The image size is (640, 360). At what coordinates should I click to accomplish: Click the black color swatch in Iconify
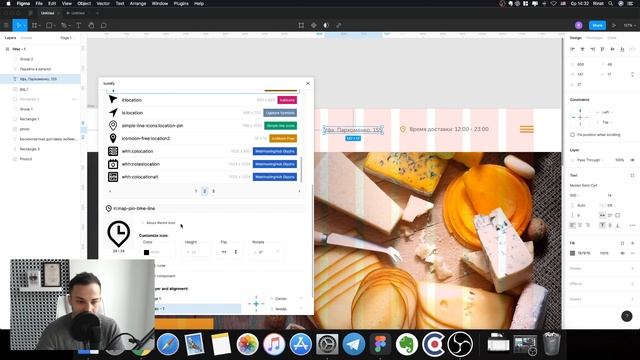(146, 252)
